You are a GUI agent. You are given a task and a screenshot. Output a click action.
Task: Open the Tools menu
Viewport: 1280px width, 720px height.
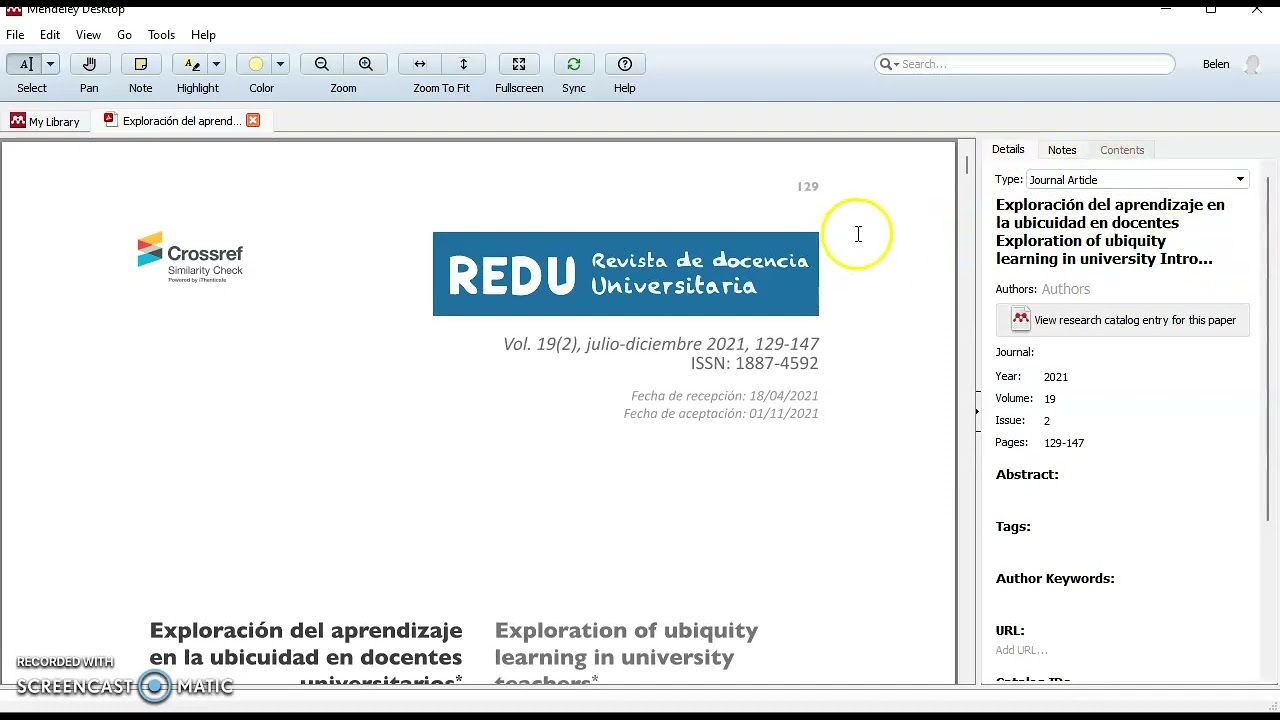[161, 35]
